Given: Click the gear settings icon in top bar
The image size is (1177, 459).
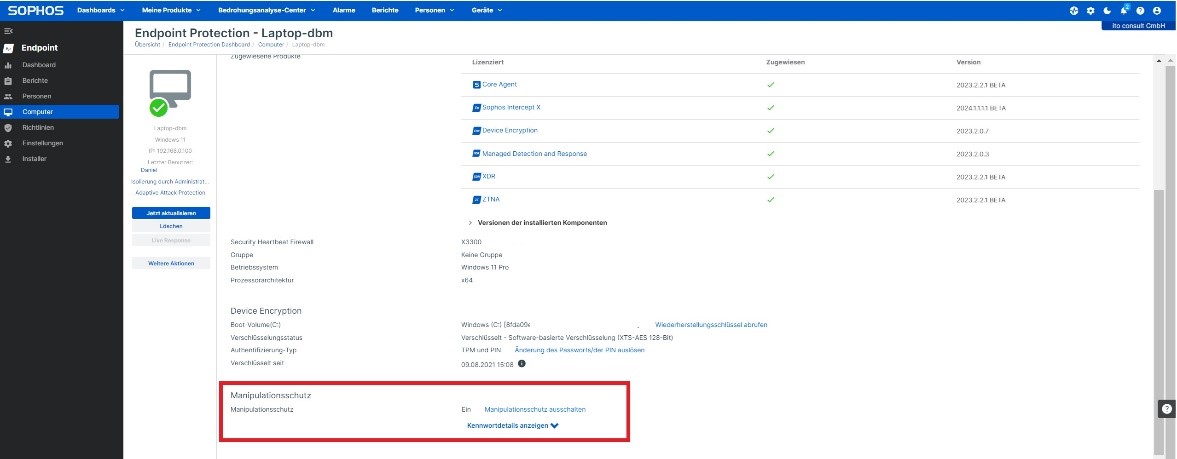Looking at the screenshot, I should coord(1091,10).
